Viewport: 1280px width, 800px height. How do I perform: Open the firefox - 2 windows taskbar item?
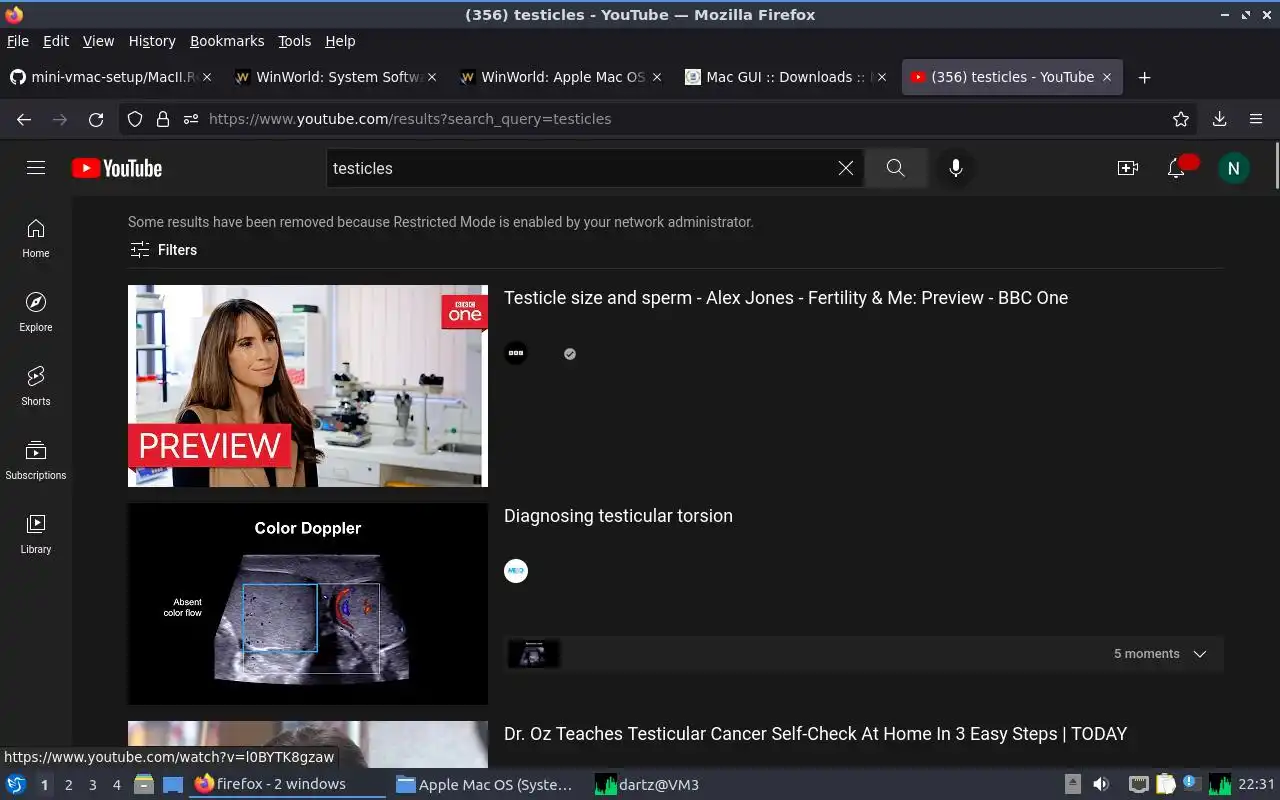pos(289,784)
